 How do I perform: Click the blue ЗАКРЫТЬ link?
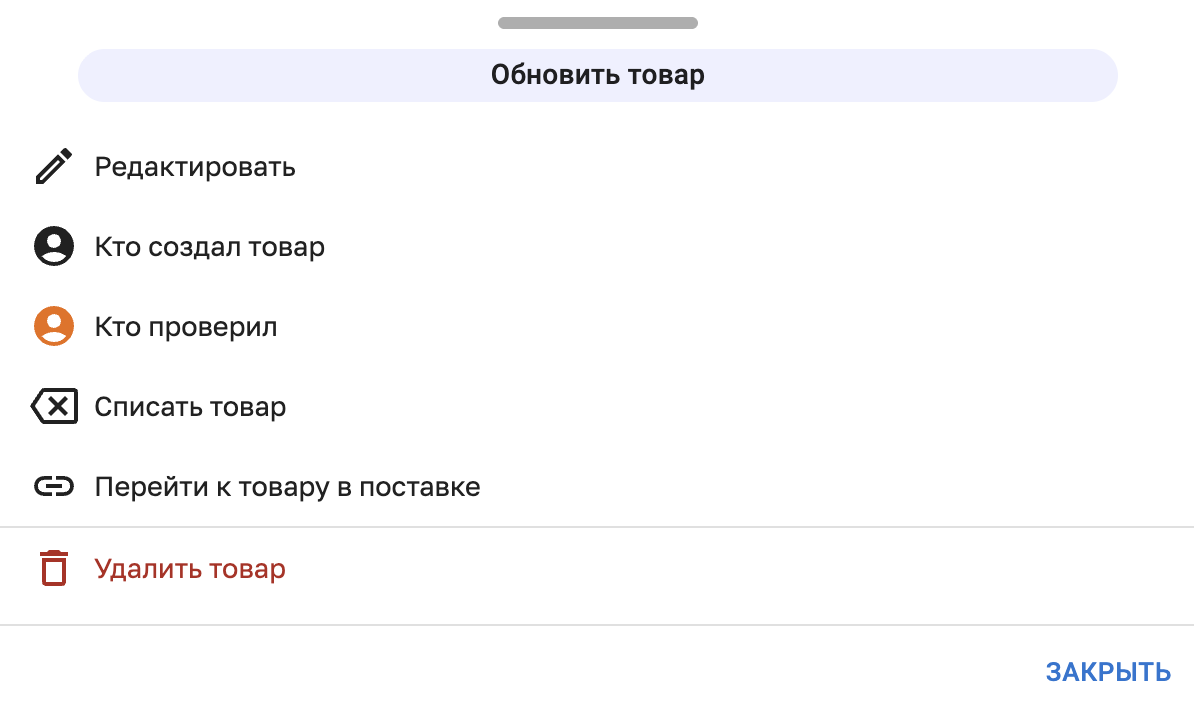point(1106,672)
